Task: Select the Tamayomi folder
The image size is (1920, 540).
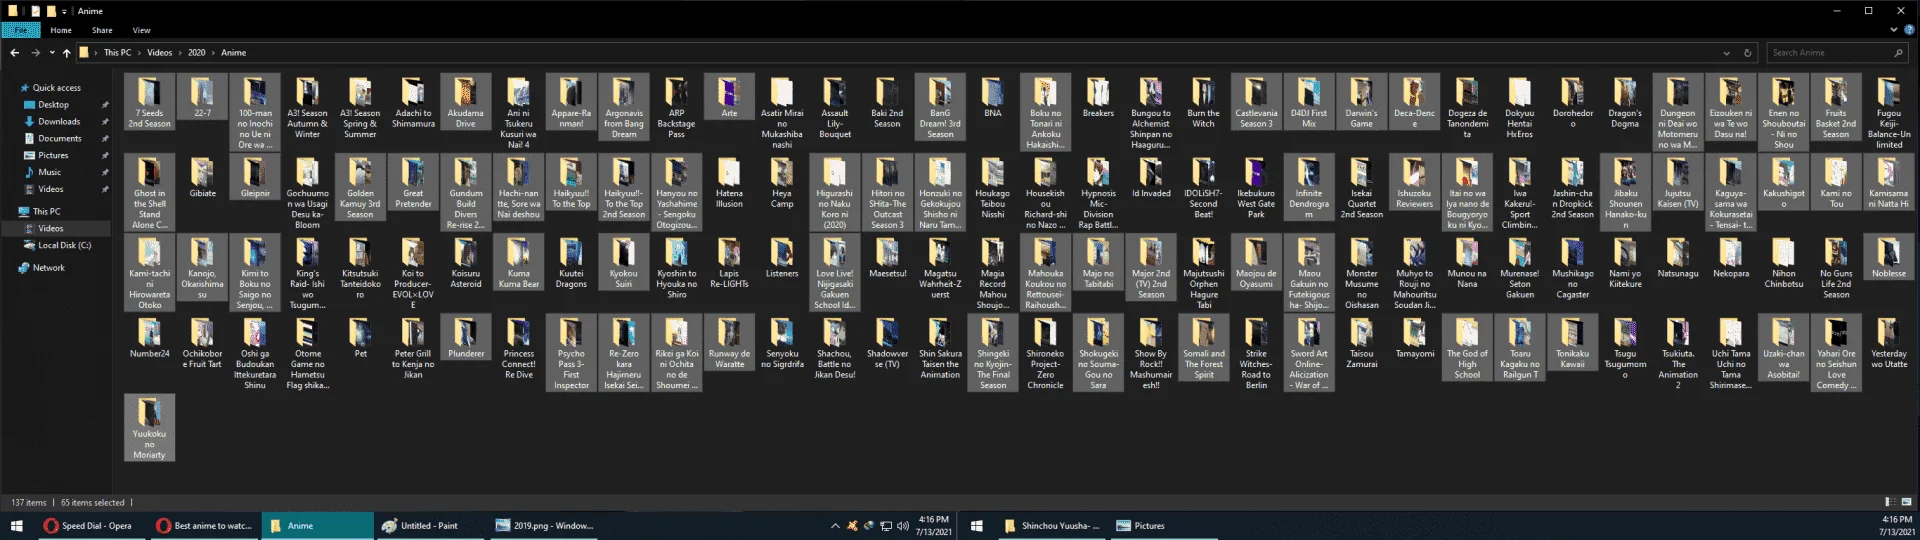Action: coord(1414,337)
